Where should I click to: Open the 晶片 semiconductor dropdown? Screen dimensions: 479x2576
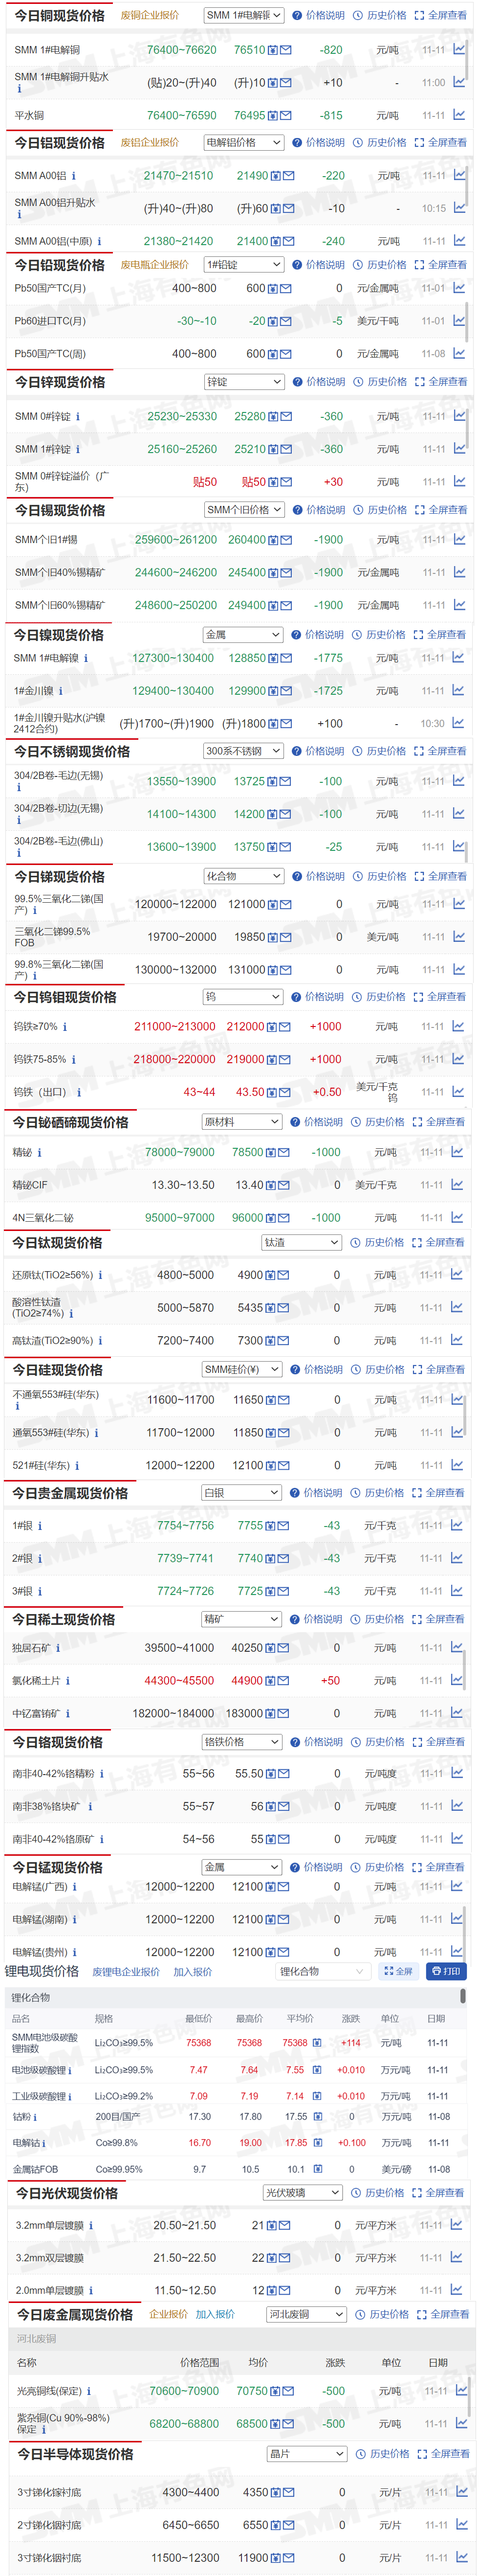[x=307, y=2454]
